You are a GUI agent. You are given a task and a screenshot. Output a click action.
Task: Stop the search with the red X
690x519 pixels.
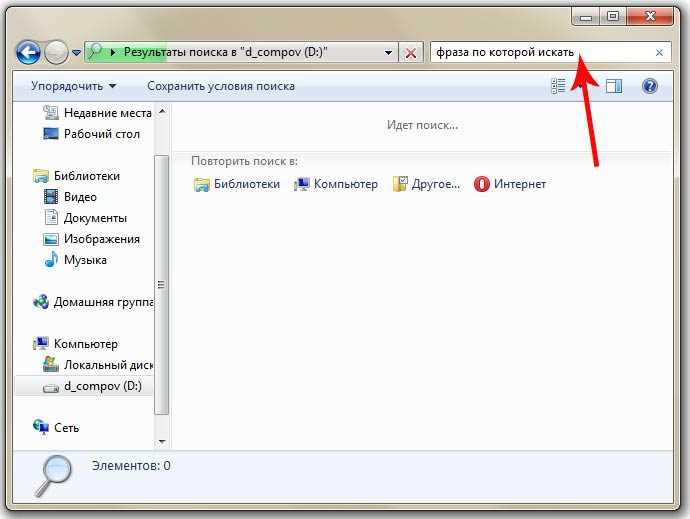click(x=411, y=53)
